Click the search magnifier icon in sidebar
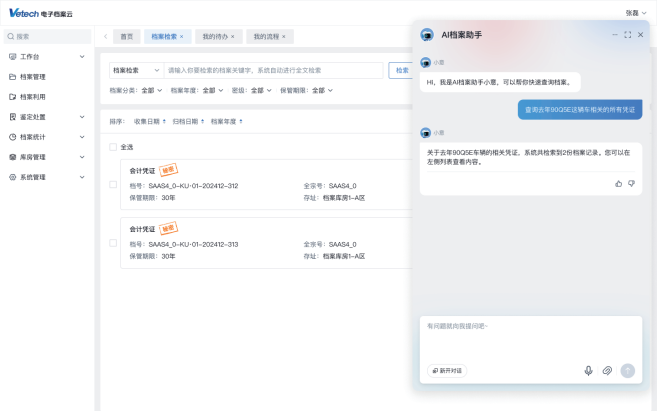657x411 pixels. tap(11, 36)
